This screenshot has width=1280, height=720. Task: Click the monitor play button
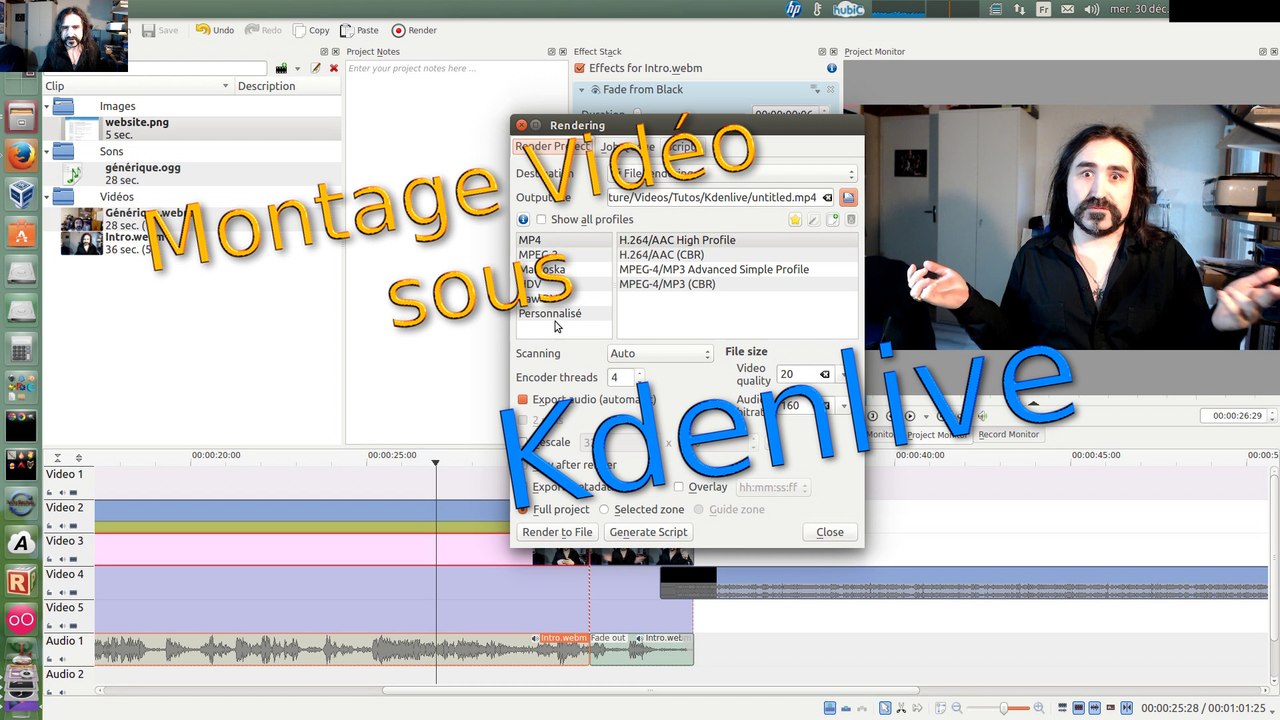909,416
